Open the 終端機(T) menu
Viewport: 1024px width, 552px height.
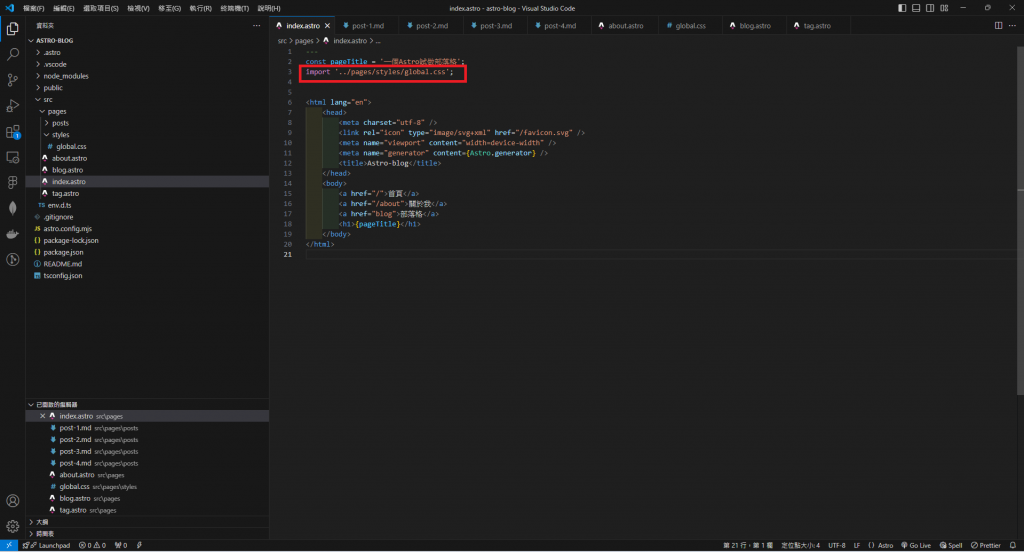click(x=234, y=8)
